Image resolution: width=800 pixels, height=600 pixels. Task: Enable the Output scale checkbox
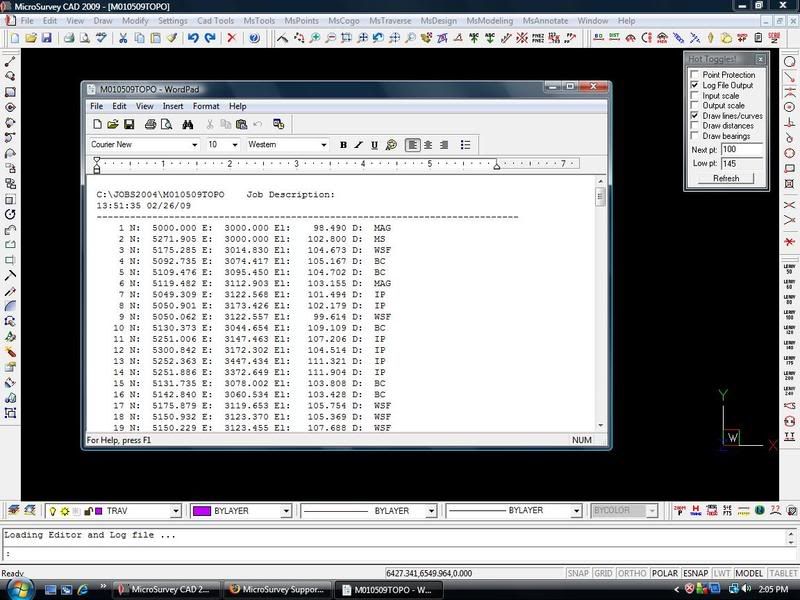[694, 105]
